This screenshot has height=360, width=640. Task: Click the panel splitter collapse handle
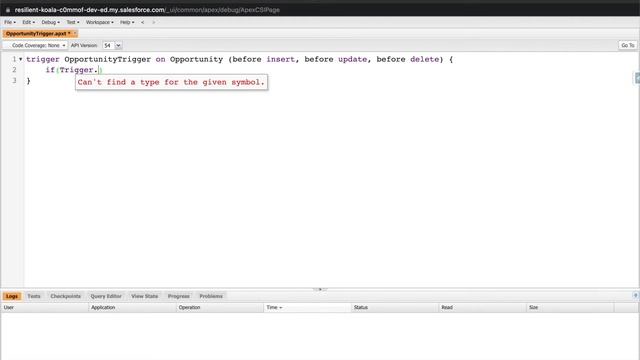(x=320, y=289)
